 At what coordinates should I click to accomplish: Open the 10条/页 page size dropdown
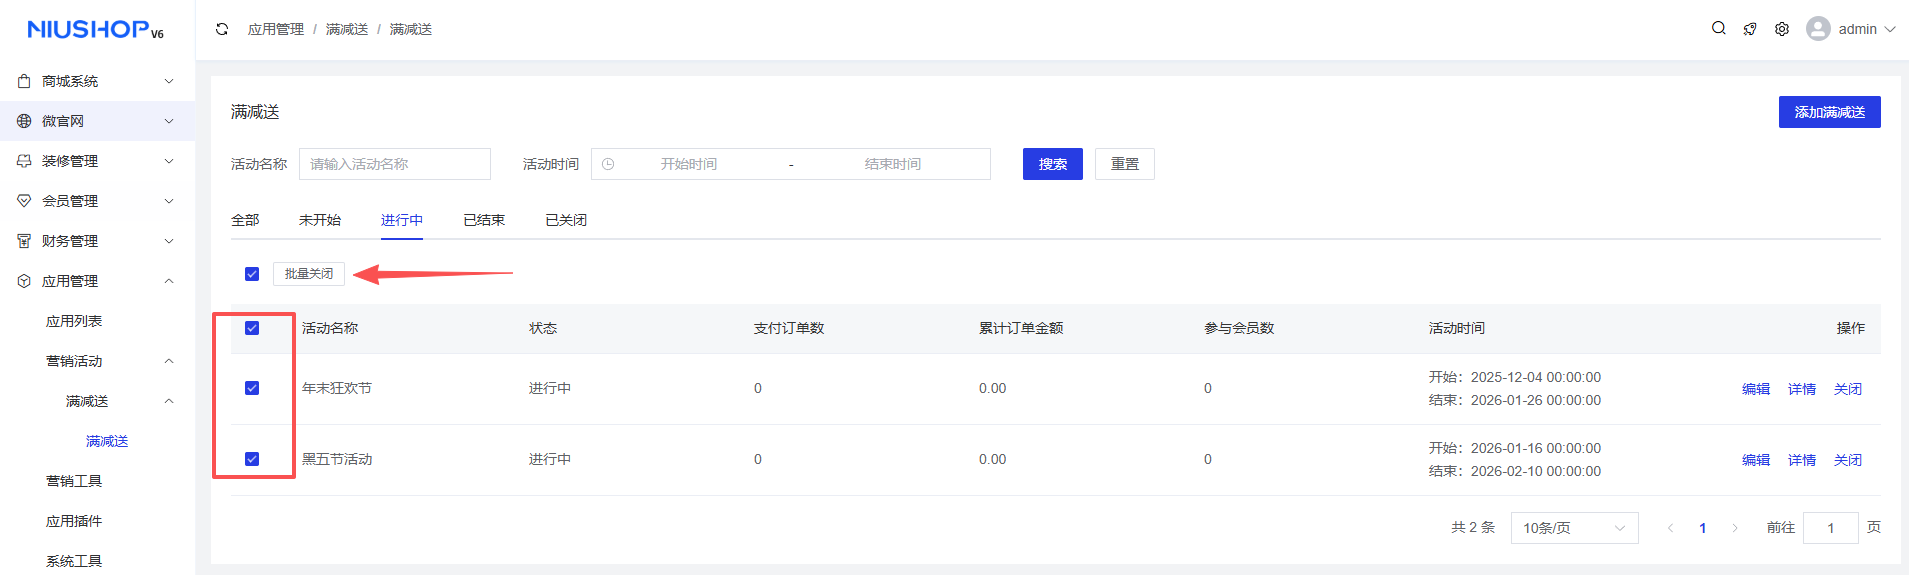click(1574, 528)
